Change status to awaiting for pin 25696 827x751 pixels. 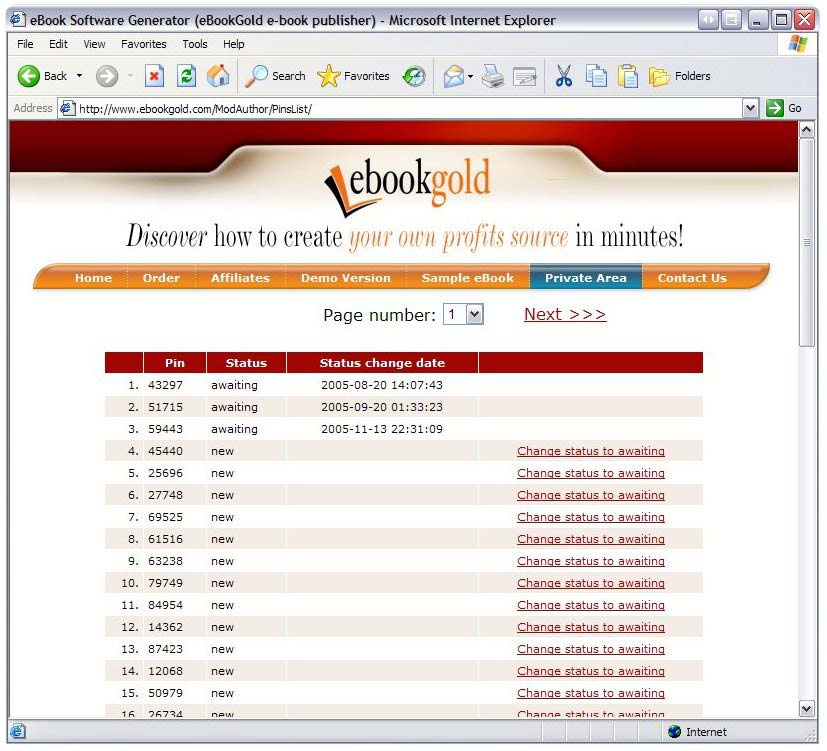(591, 473)
